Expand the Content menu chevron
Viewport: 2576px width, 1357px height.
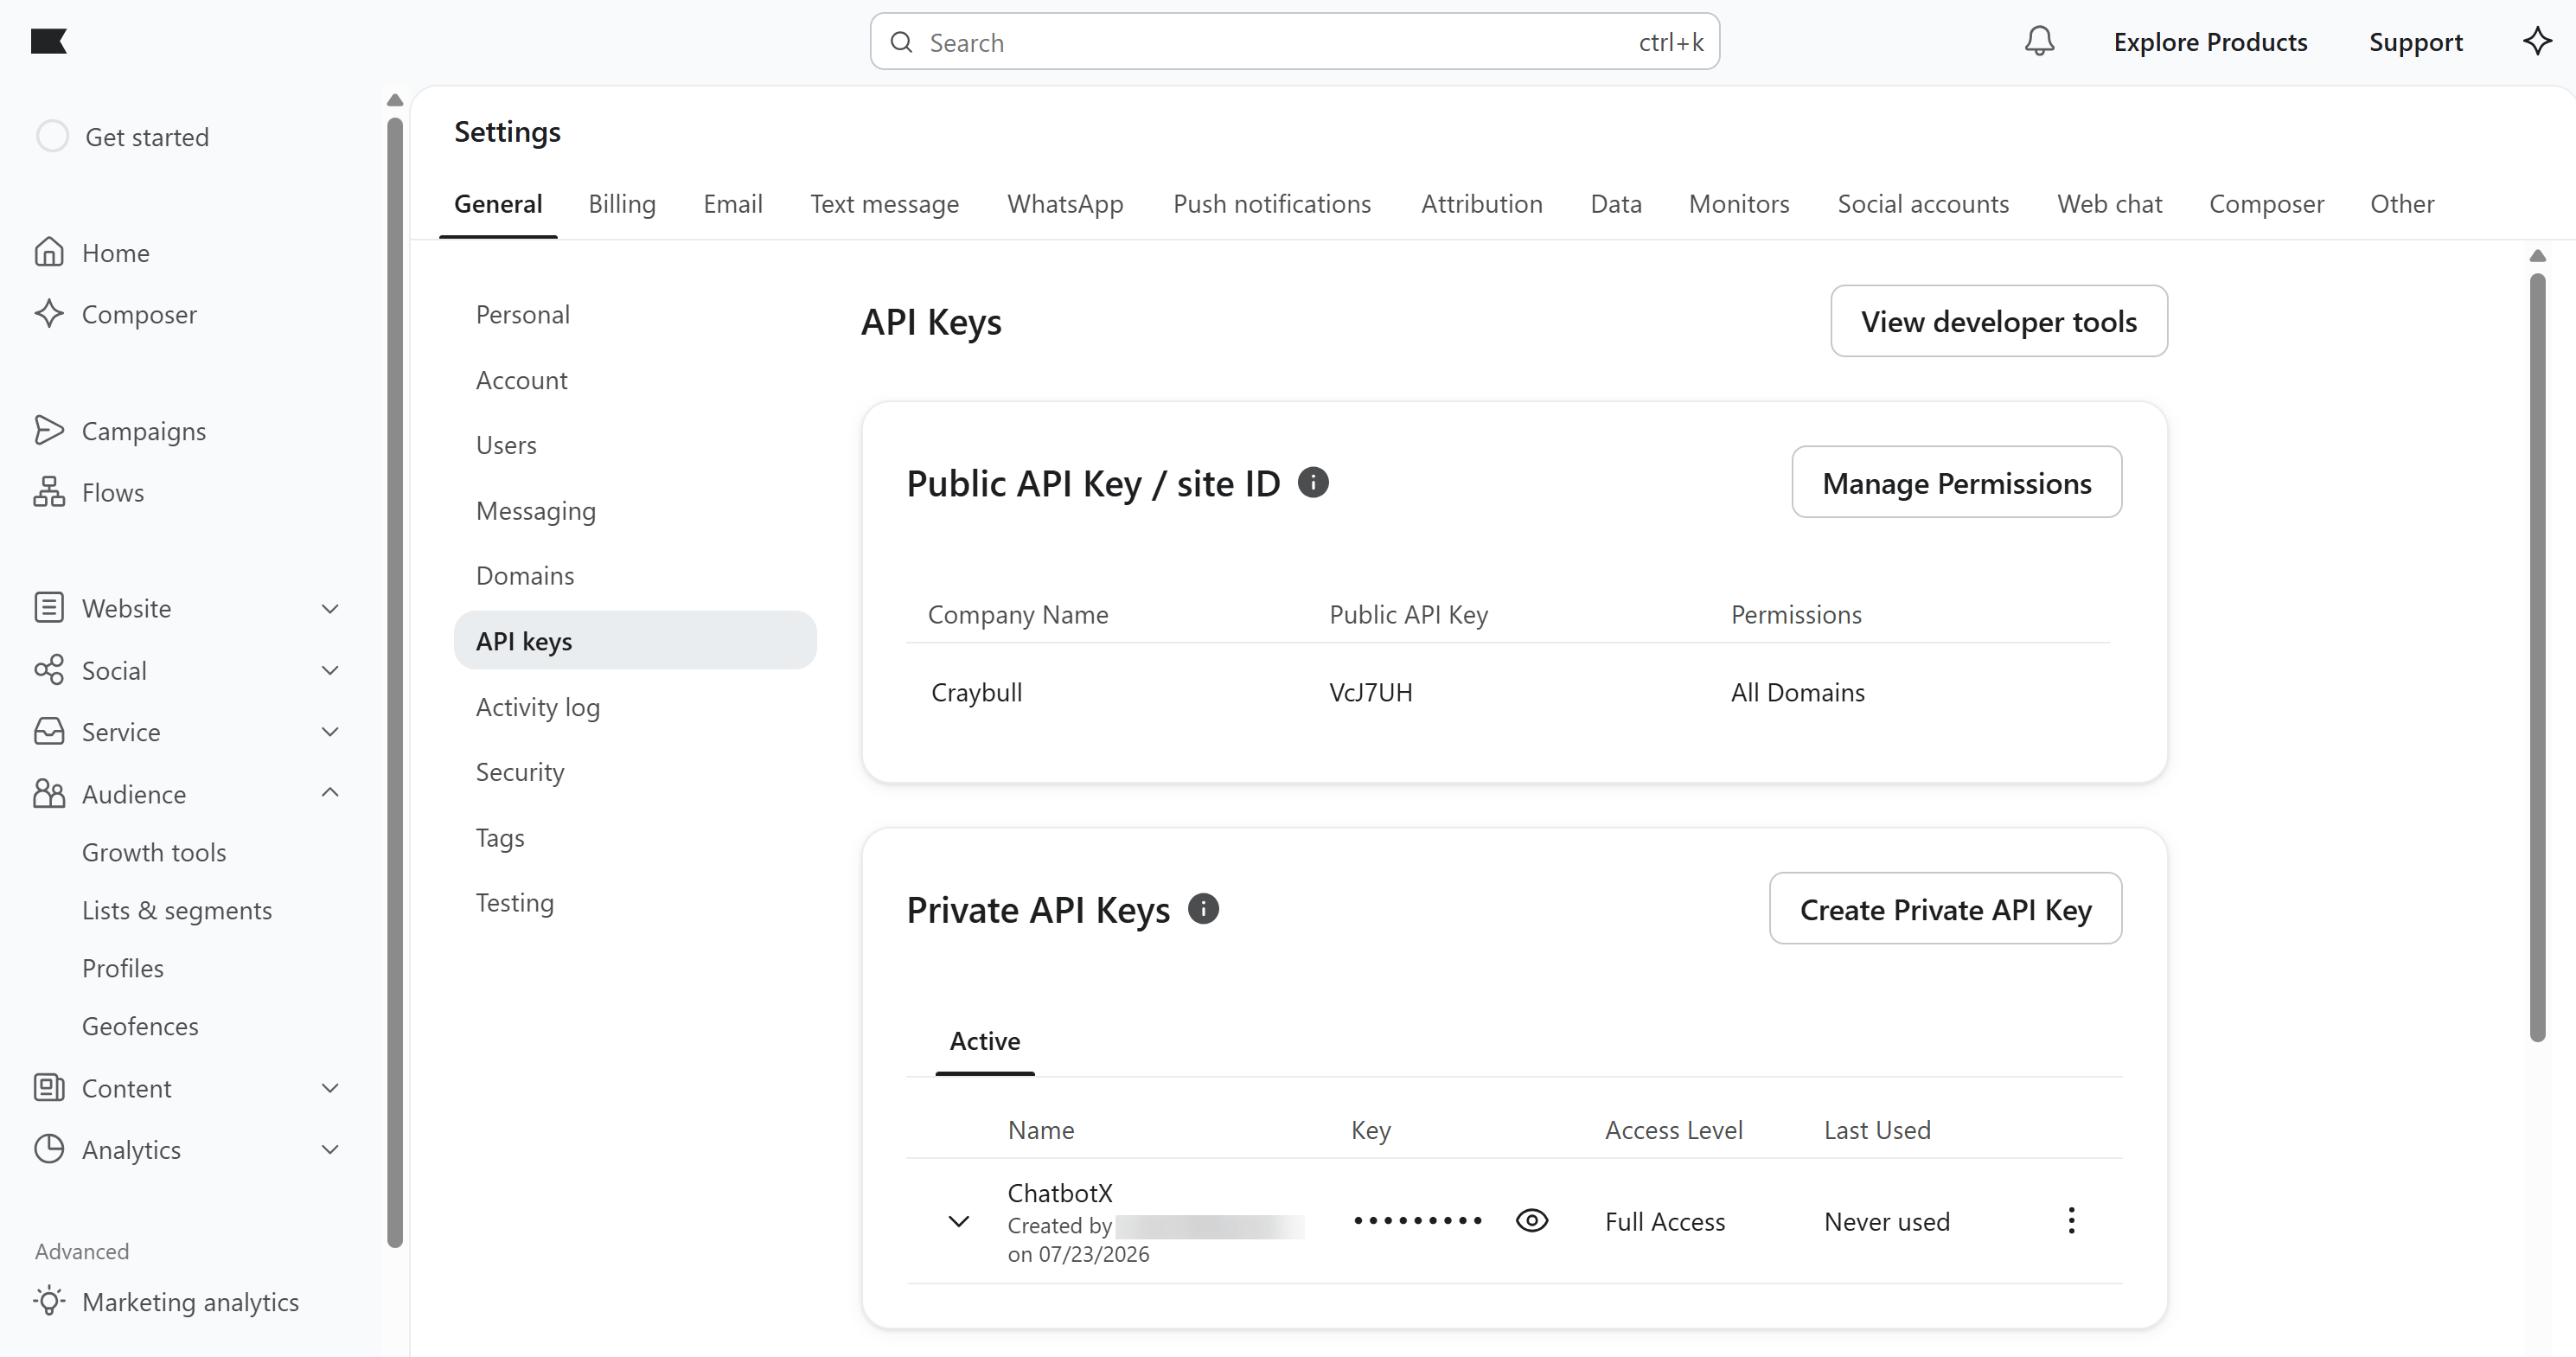point(330,1087)
